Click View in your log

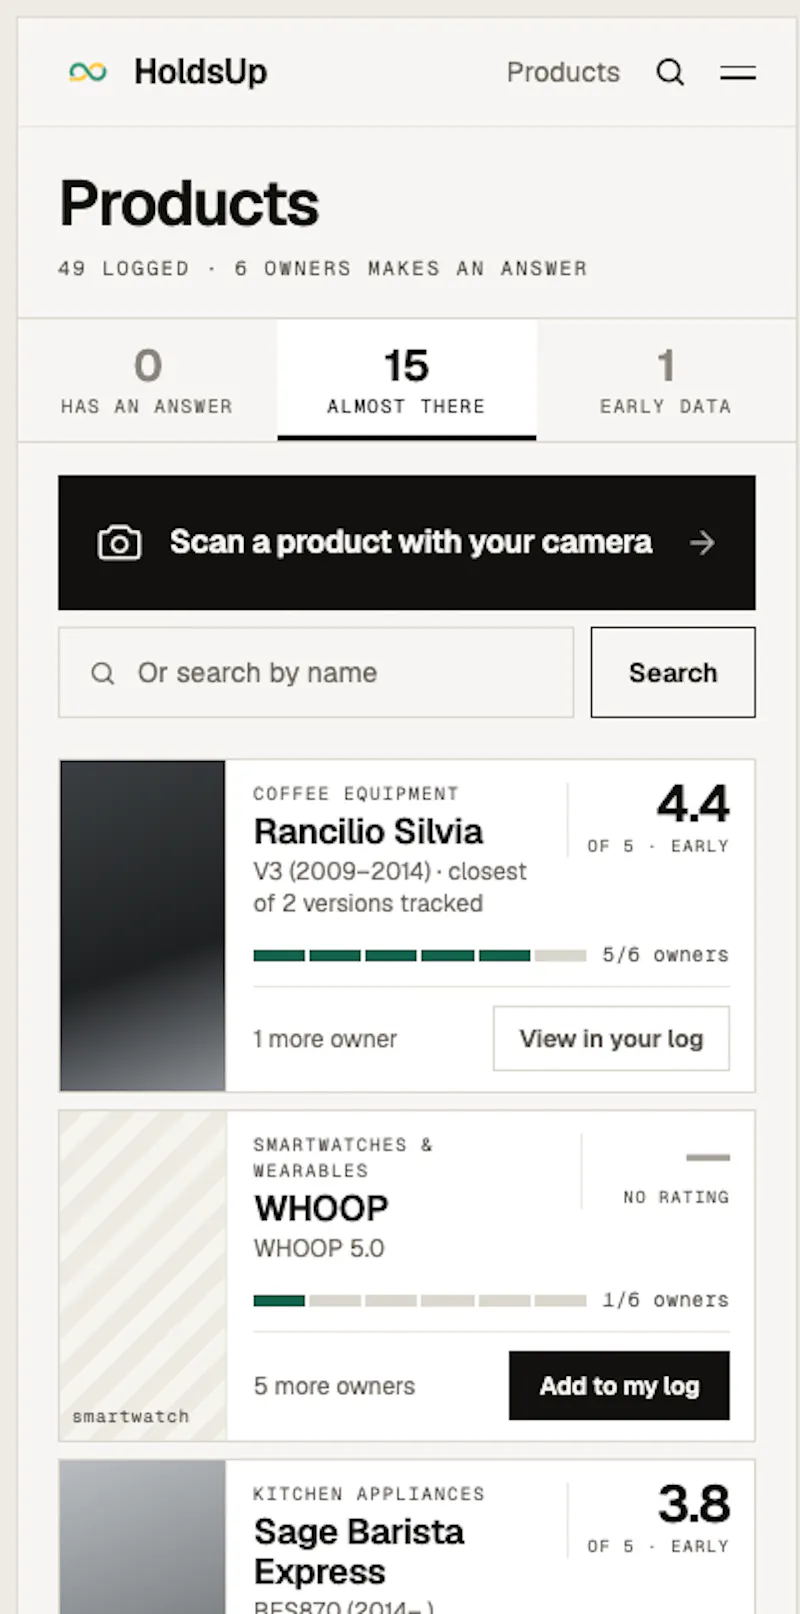(x=611, y=1039)
